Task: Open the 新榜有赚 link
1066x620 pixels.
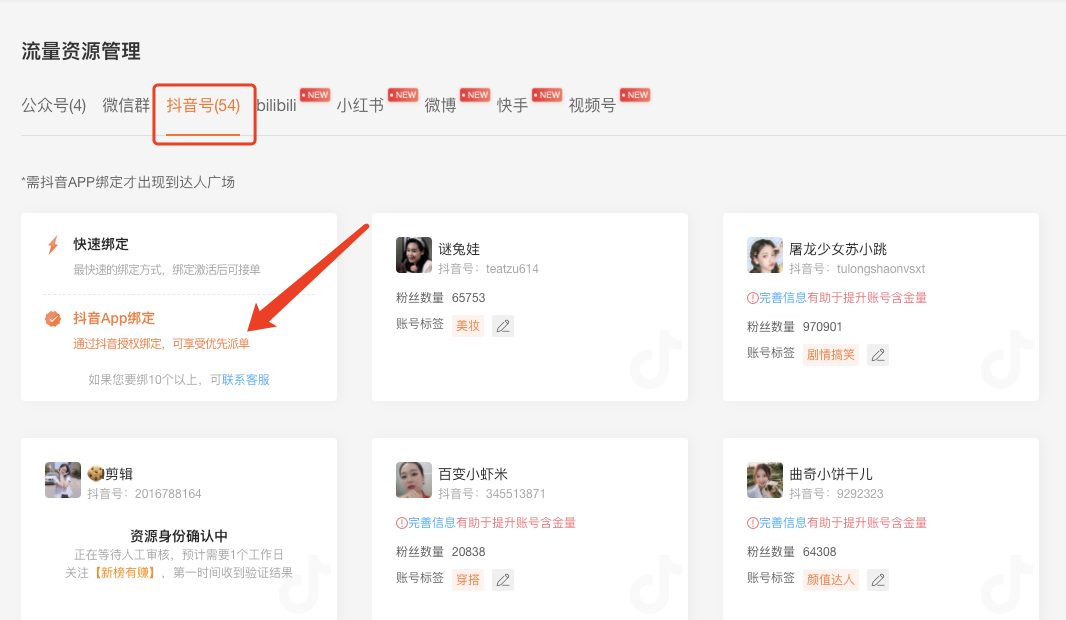Action: [x=125, y=573]
